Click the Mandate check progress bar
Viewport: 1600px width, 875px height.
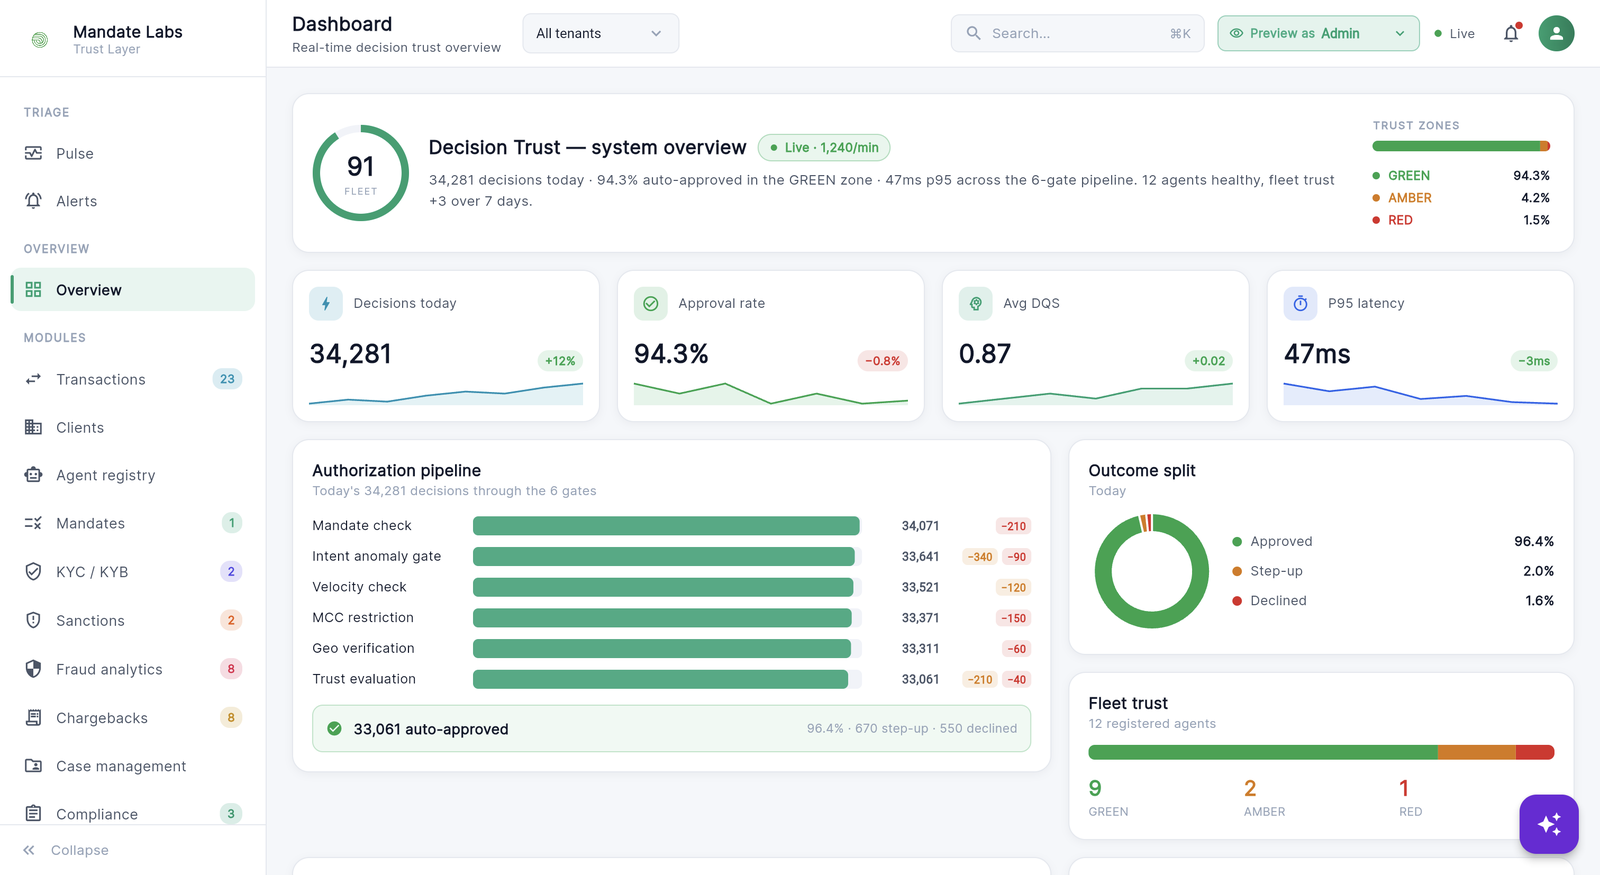pyautogui.click(x=666, y=526)
